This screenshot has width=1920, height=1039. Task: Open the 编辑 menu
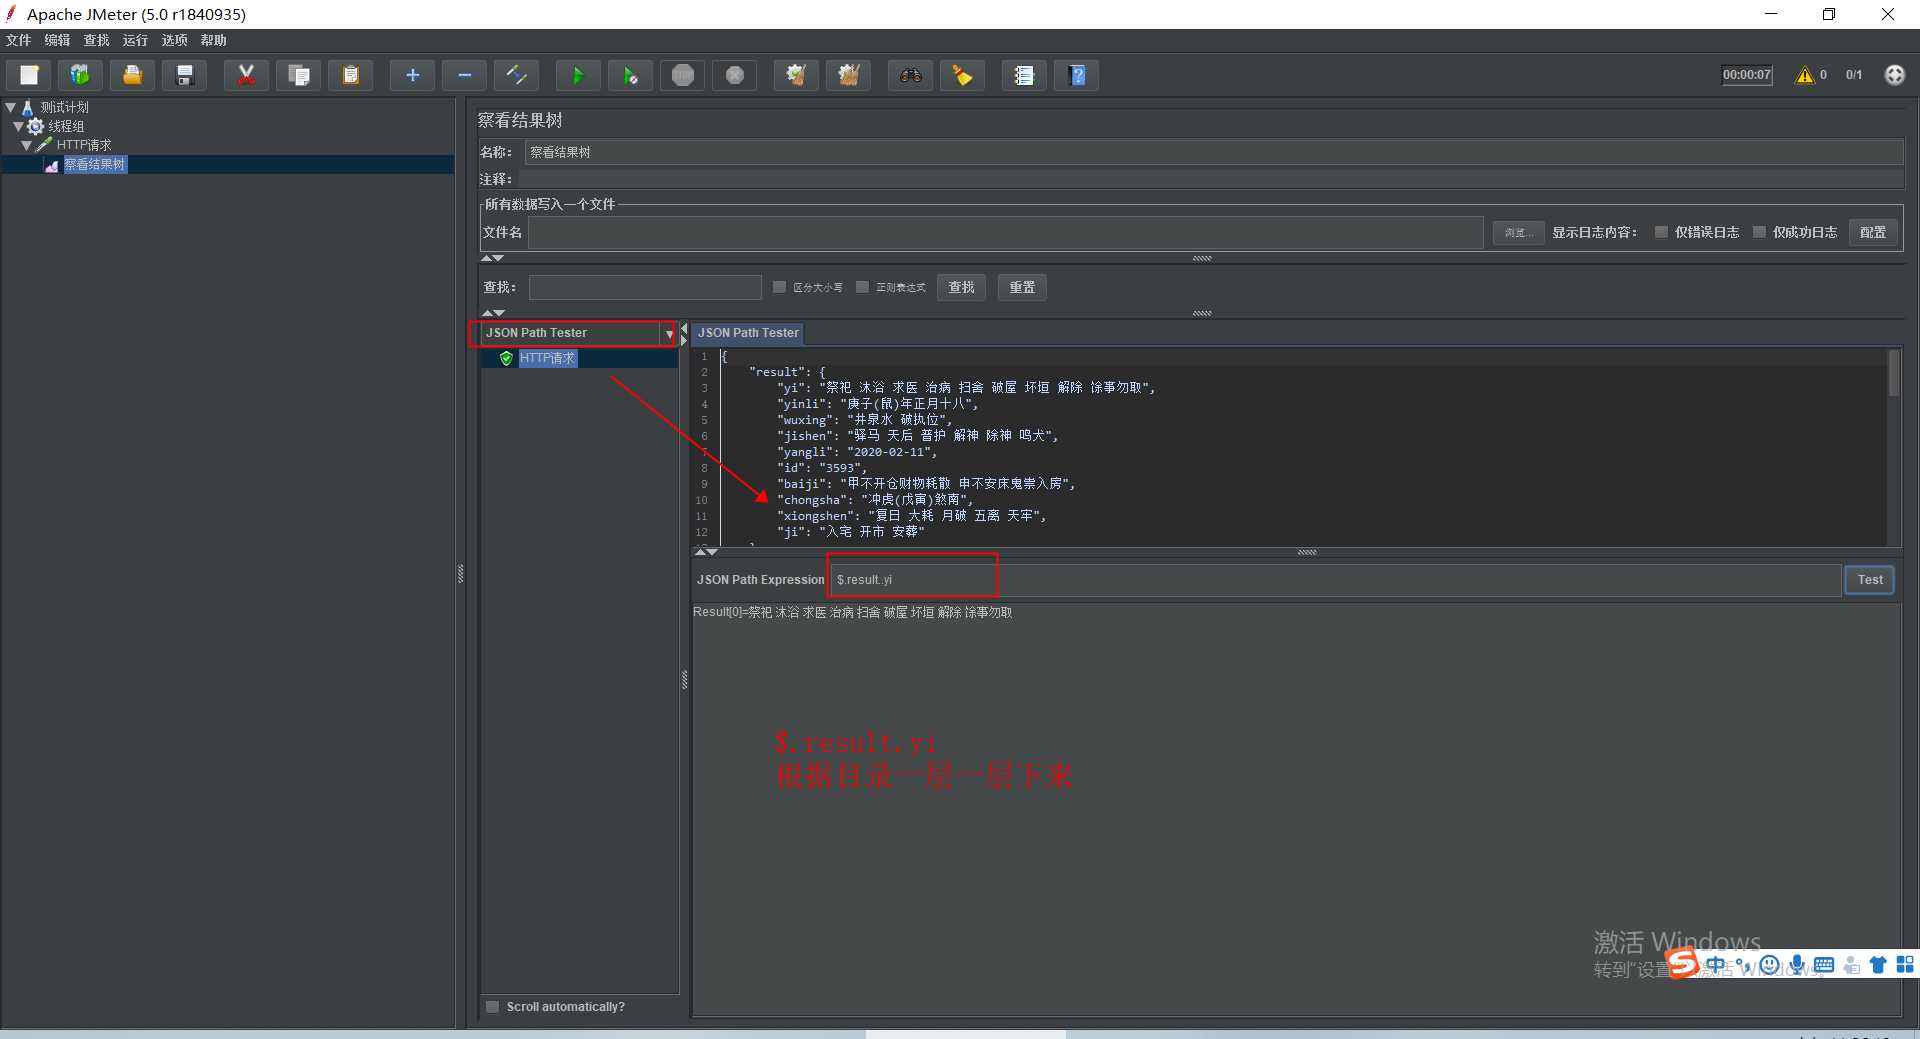coord(57,40)
